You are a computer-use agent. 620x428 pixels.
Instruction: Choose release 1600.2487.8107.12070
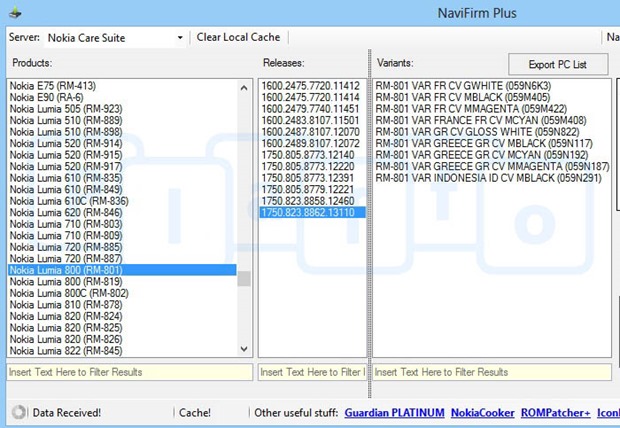coord(310,132)
